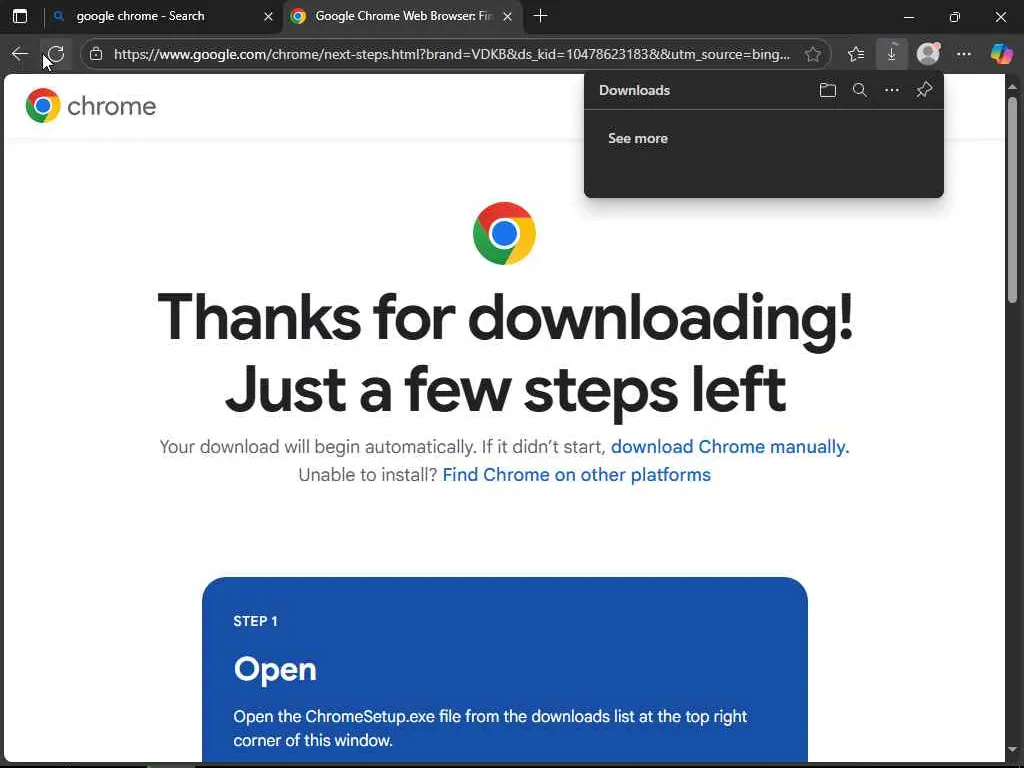
Task: Open the Favorites list icon
Action: pyautogui.click(x=856, y=54)
